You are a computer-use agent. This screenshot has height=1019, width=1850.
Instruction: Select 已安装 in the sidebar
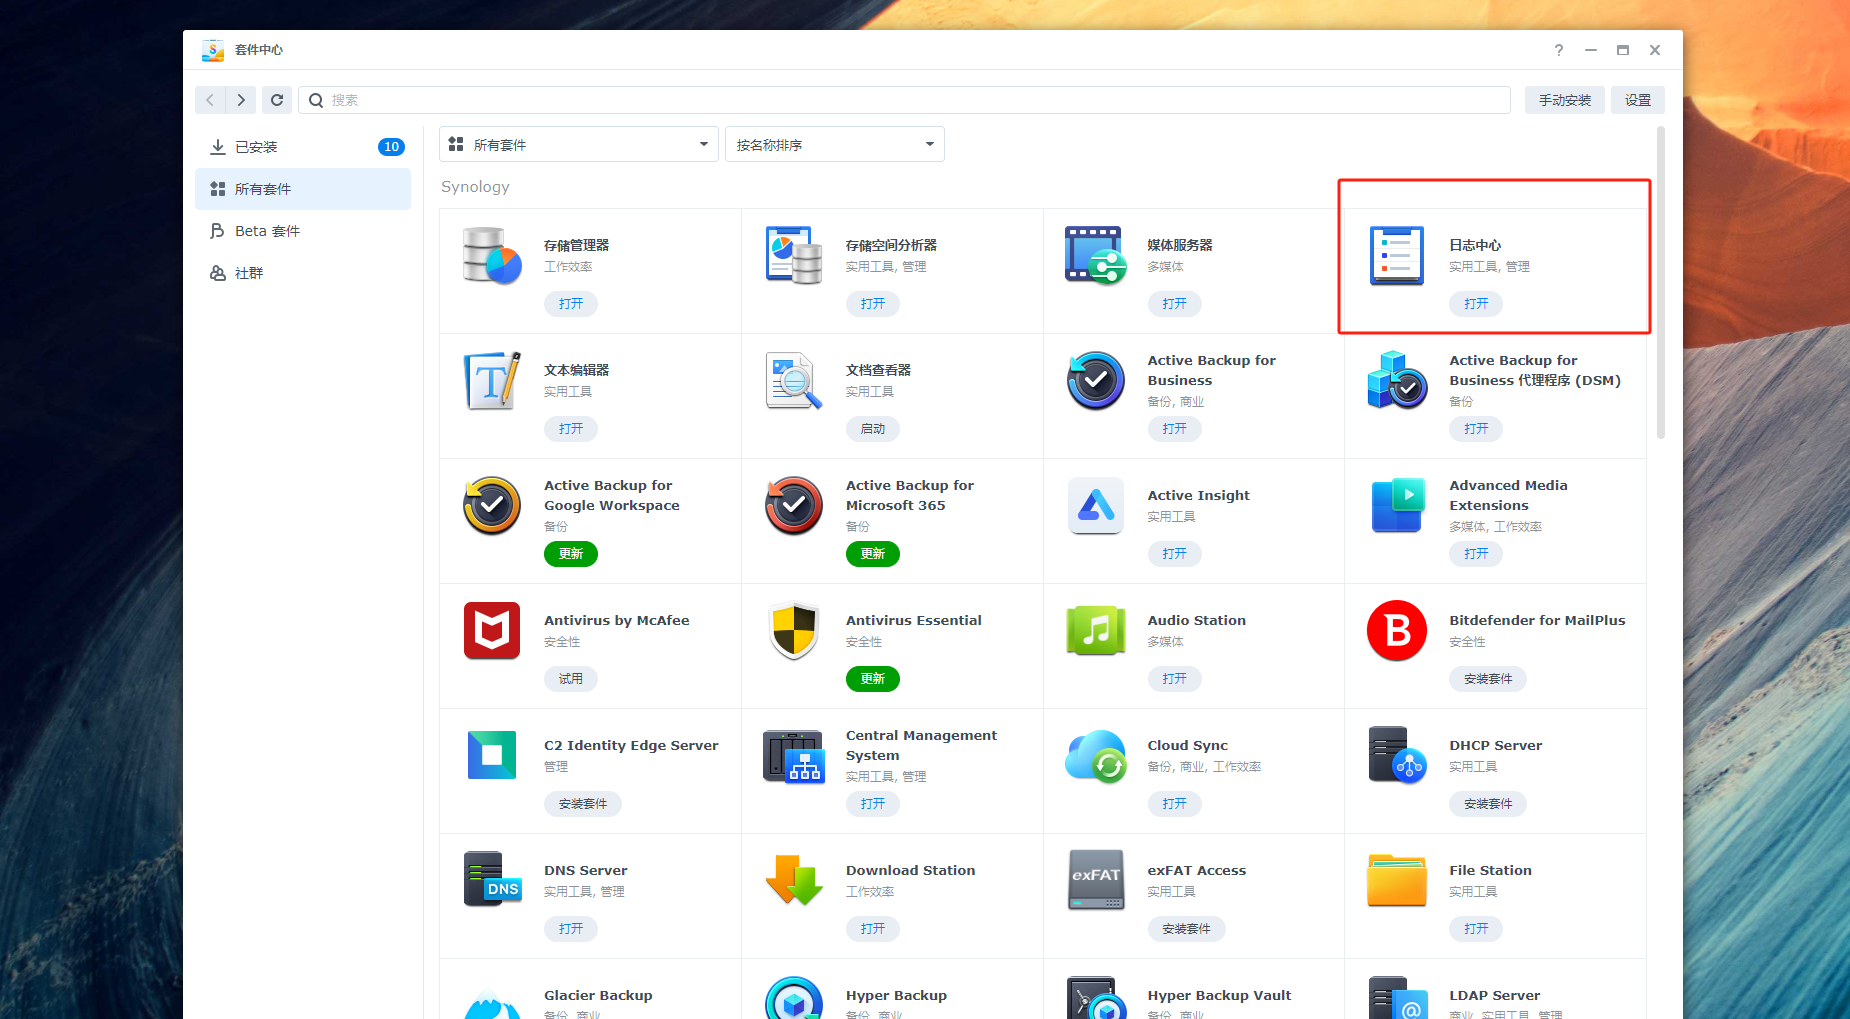pos(303,147)
